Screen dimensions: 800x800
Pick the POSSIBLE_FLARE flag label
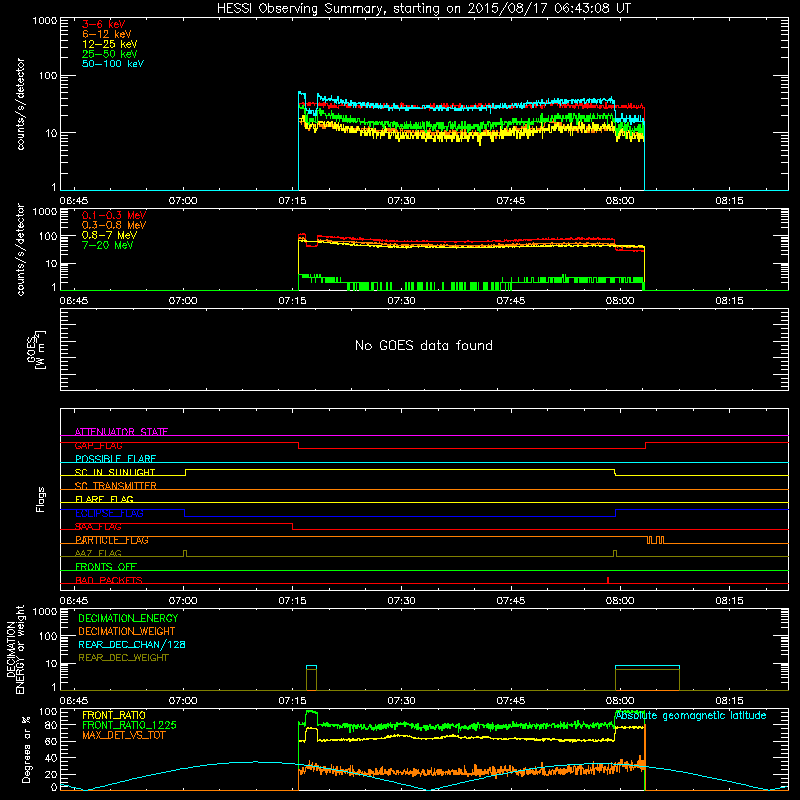[x=115, y=459]
